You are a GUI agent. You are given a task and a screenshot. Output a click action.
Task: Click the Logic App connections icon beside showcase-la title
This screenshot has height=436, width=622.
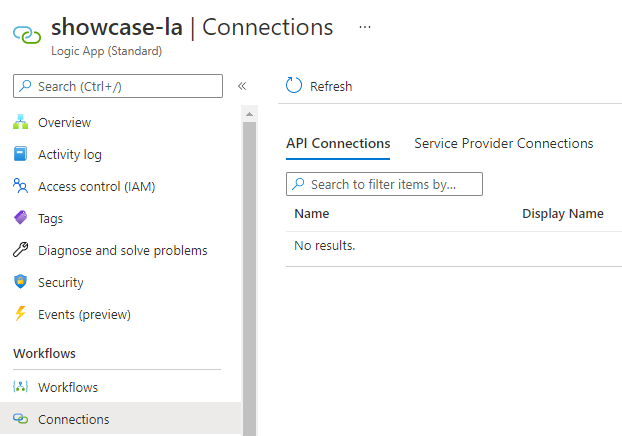(27, 35)
